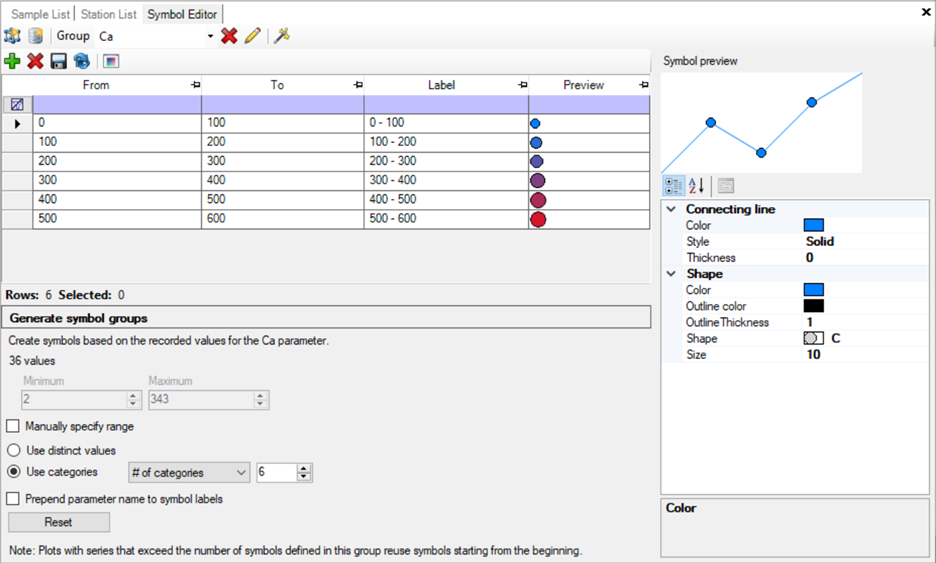The image size is (936, 563).
Task: Enable Manually specify range checkbox
Action: pos(13,426)
